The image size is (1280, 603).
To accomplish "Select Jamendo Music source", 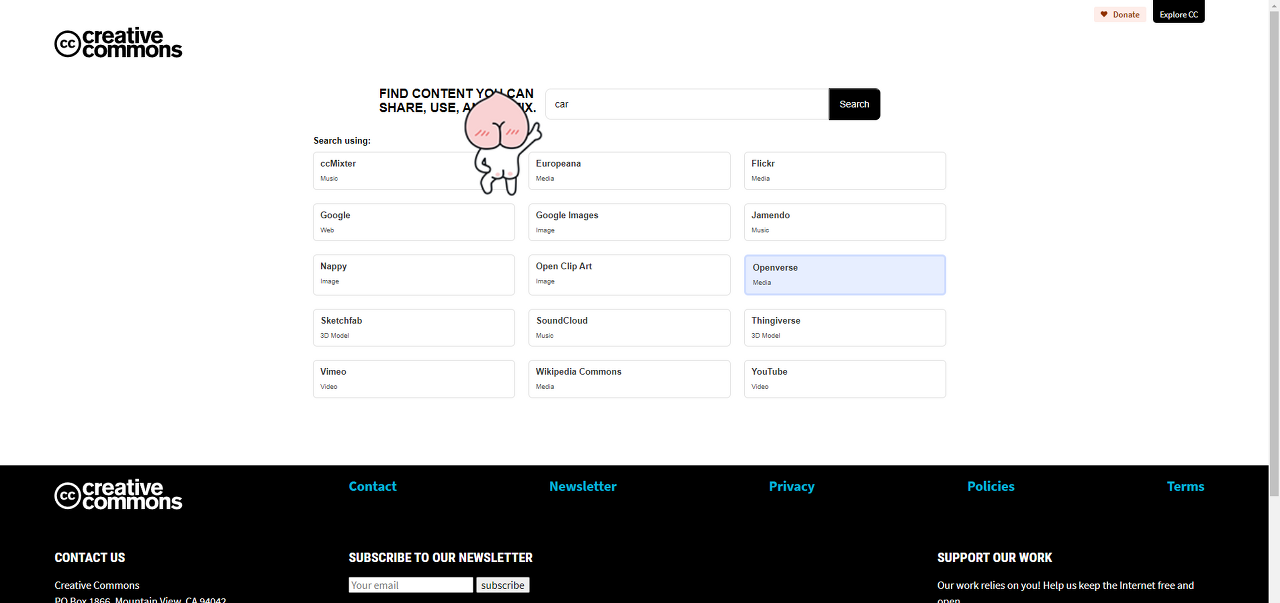I will tap(845, 222).
